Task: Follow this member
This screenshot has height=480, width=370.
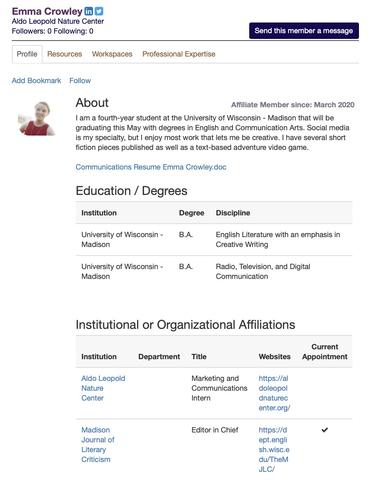Action: coord(80,81)
